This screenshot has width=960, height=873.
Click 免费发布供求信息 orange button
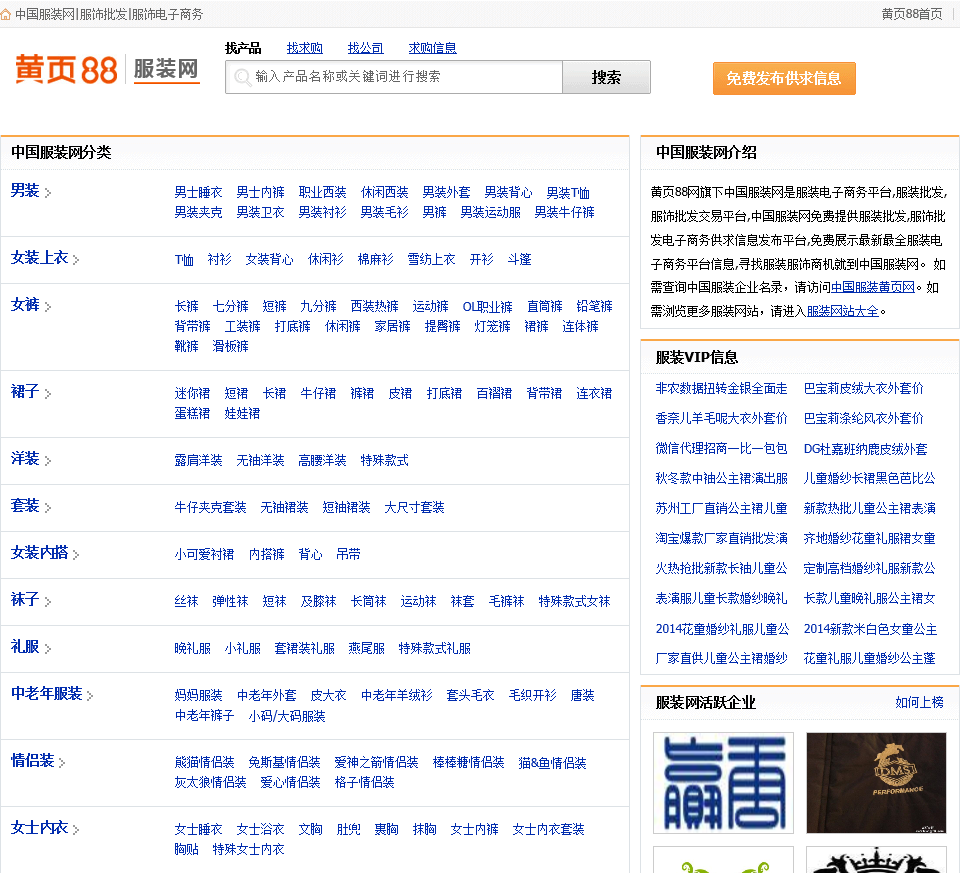click(x=784, y=78)
